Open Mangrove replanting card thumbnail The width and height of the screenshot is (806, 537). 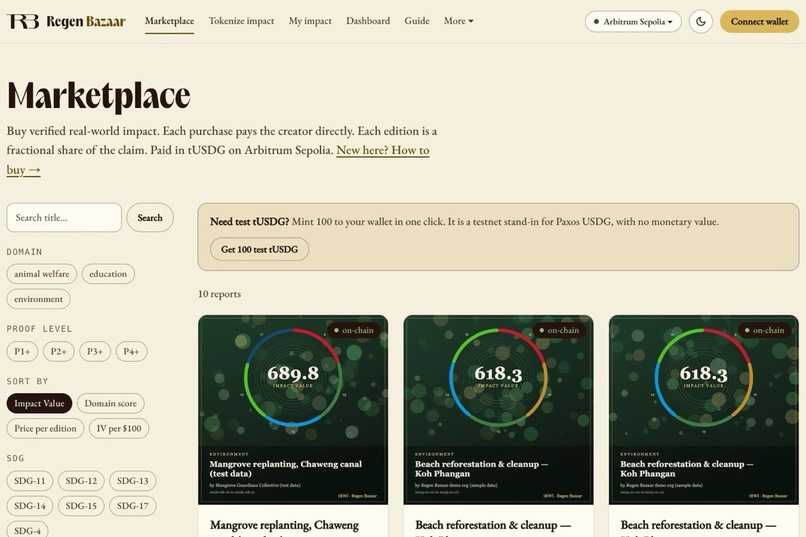[x=293, y=410]
